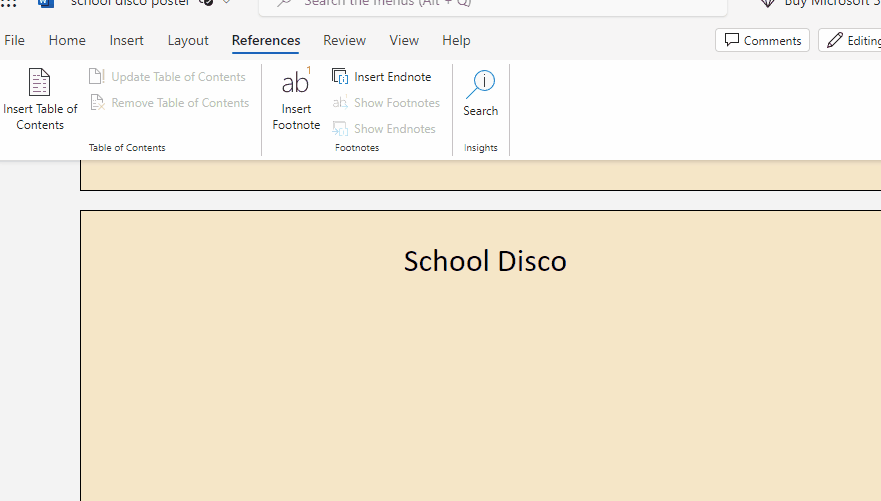
Task: Click the Insert Table of Contents icon
Action: (39, 83)
